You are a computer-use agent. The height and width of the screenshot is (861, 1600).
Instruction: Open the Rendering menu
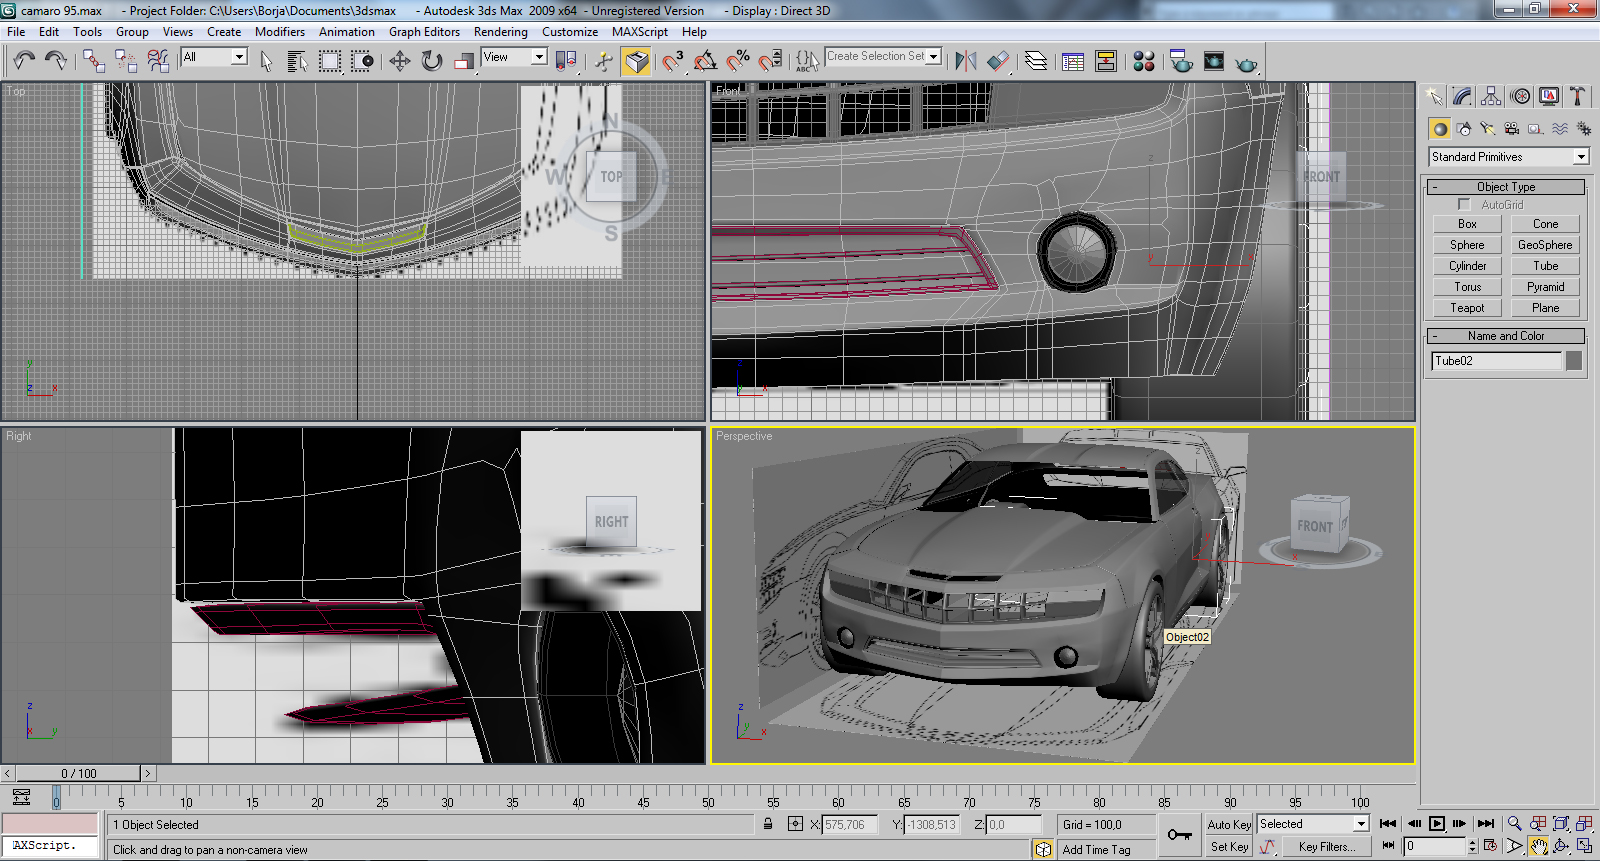[500, 32]
